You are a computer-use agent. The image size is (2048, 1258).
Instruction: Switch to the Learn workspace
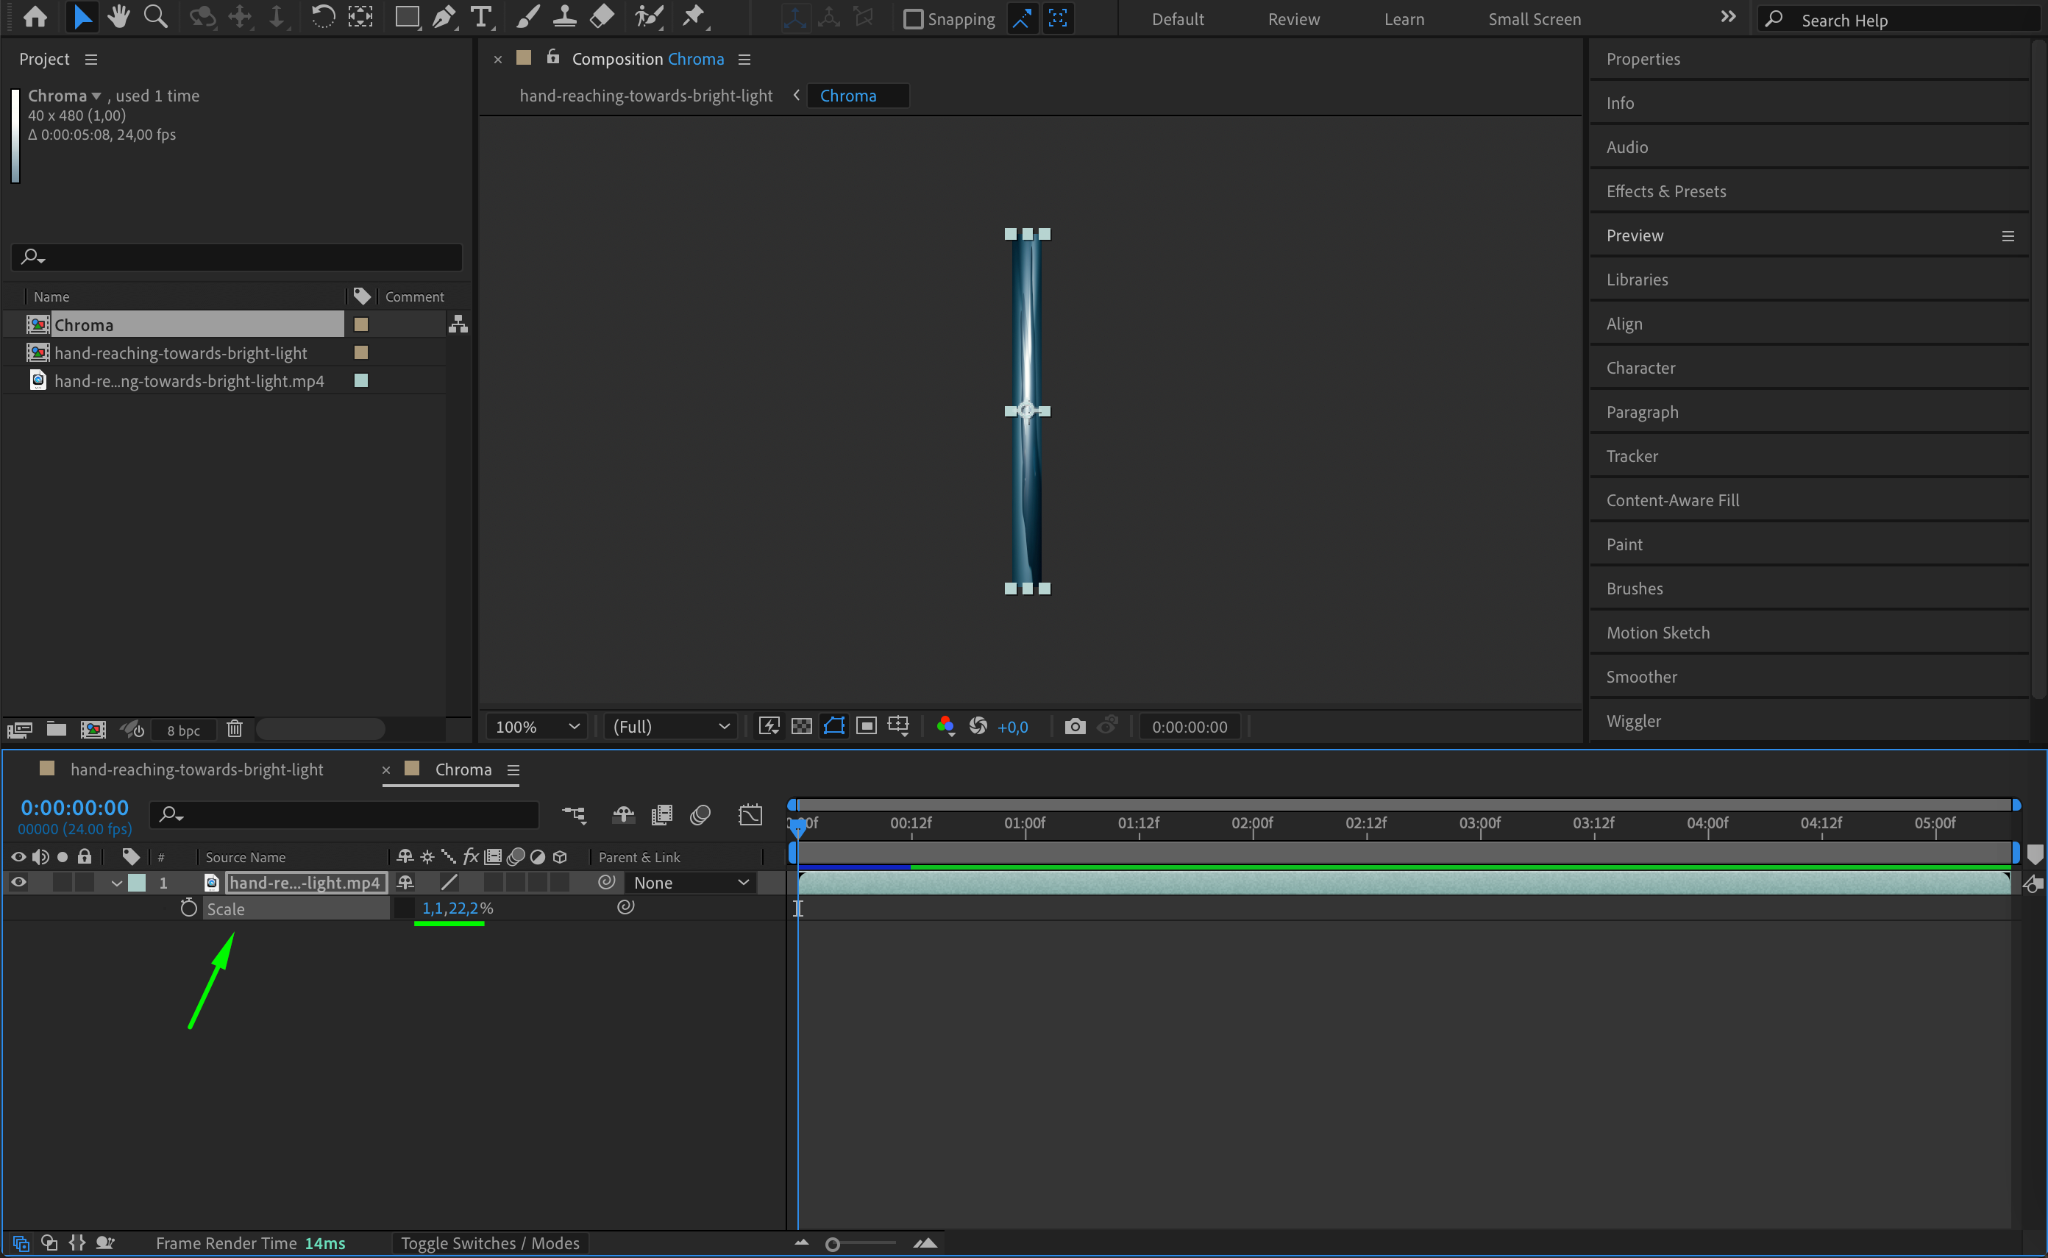1403,19
